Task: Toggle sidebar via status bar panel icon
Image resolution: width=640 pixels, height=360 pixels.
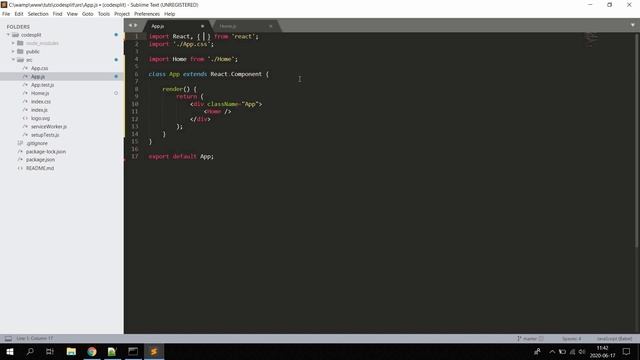Action: [x=8, y=339]
